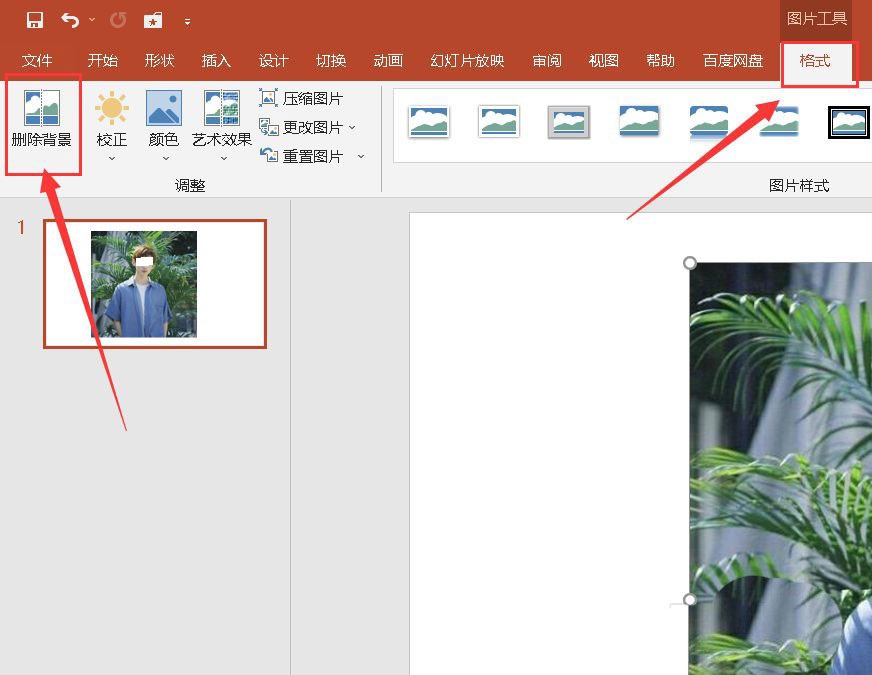Viewport: 872px width, 675px height.
Task: Open the Customize Quick Access Toolbar dropdown
Action: (x=188, y=18)
